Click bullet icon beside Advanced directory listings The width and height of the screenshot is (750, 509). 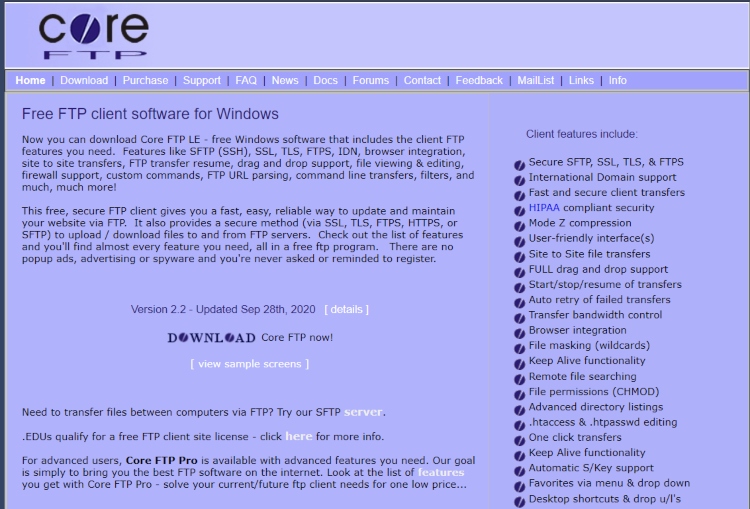click(x=519, y=410)
